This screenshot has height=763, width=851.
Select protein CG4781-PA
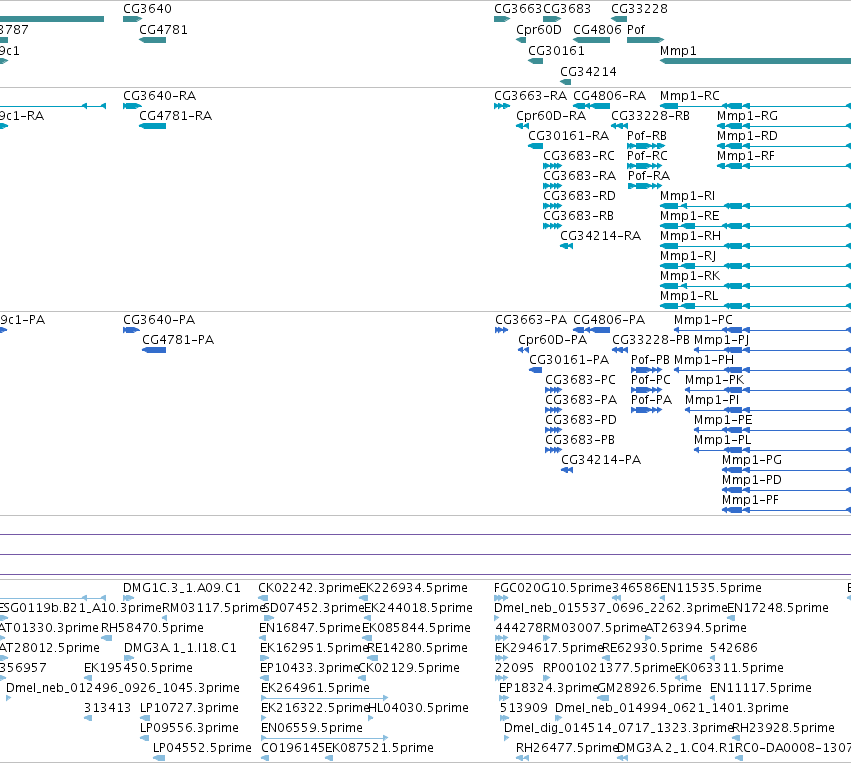pyautogui.click(x=178, y=340)
